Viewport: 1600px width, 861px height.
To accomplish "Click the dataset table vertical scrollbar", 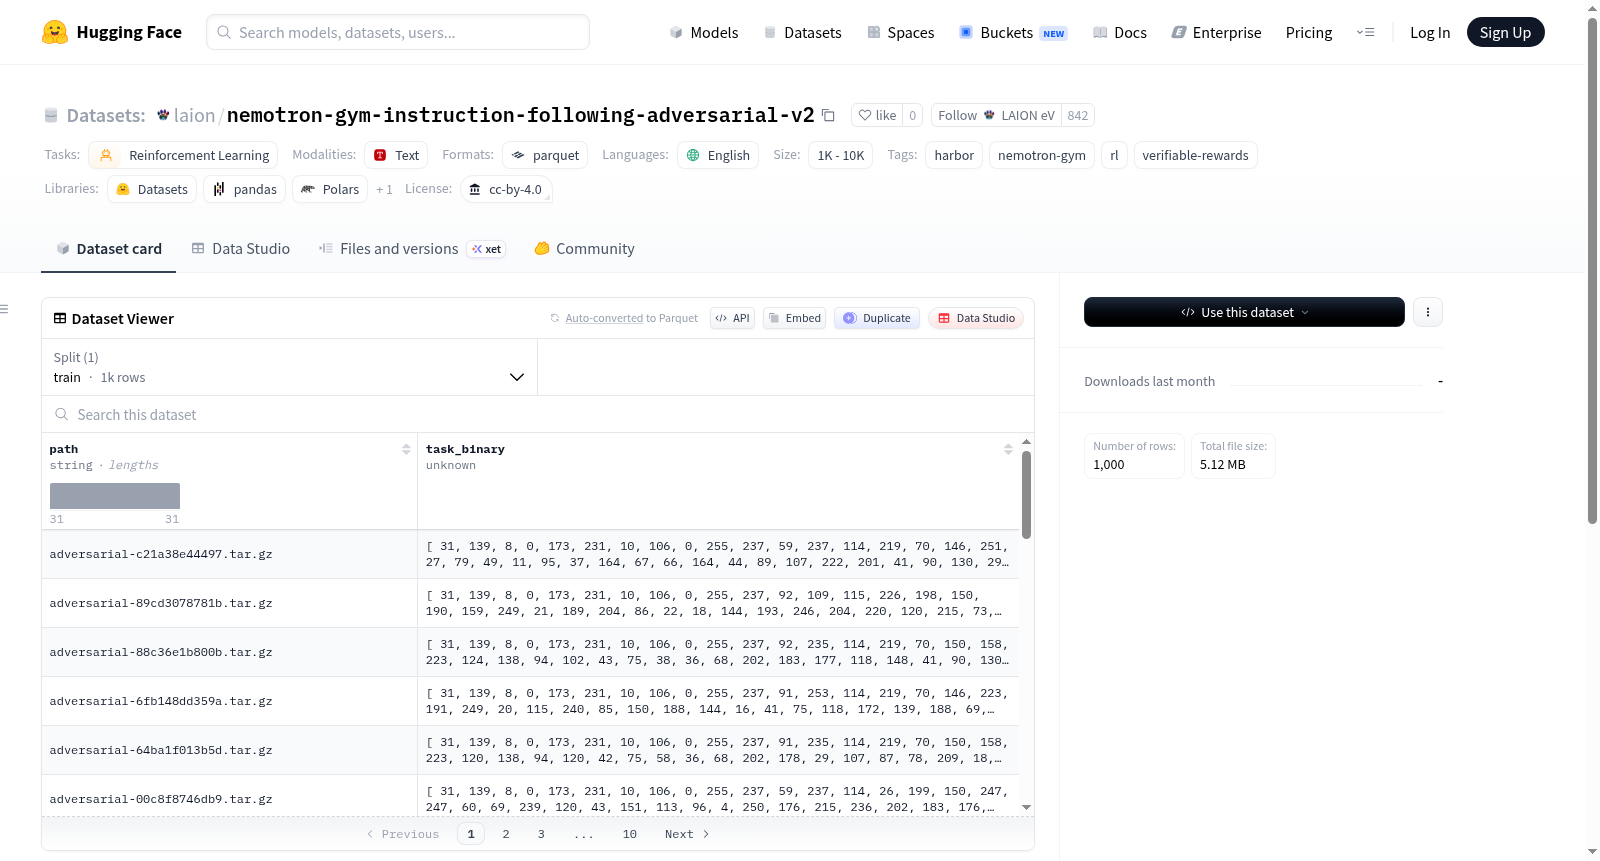I will click(x=1026, y=495).
